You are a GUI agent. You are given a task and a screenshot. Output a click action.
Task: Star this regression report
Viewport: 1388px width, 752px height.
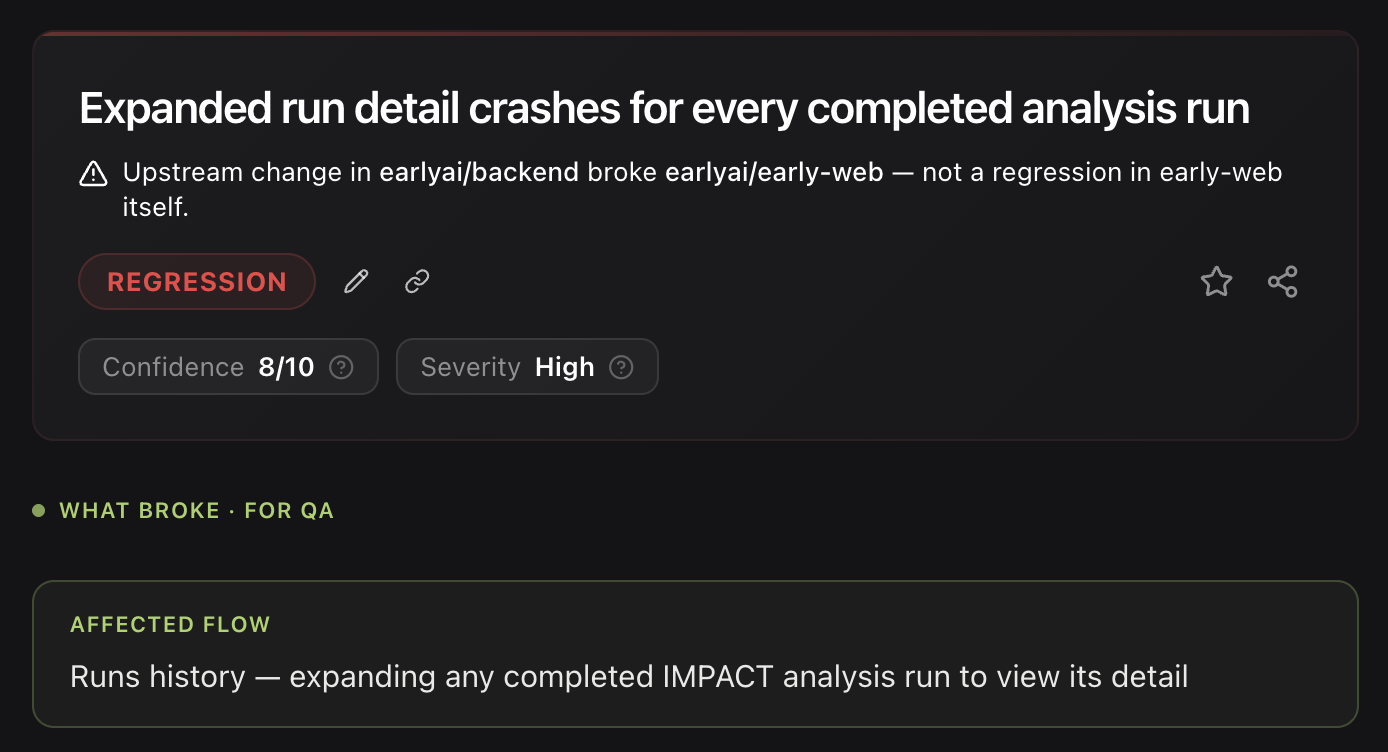(1216, 282)
